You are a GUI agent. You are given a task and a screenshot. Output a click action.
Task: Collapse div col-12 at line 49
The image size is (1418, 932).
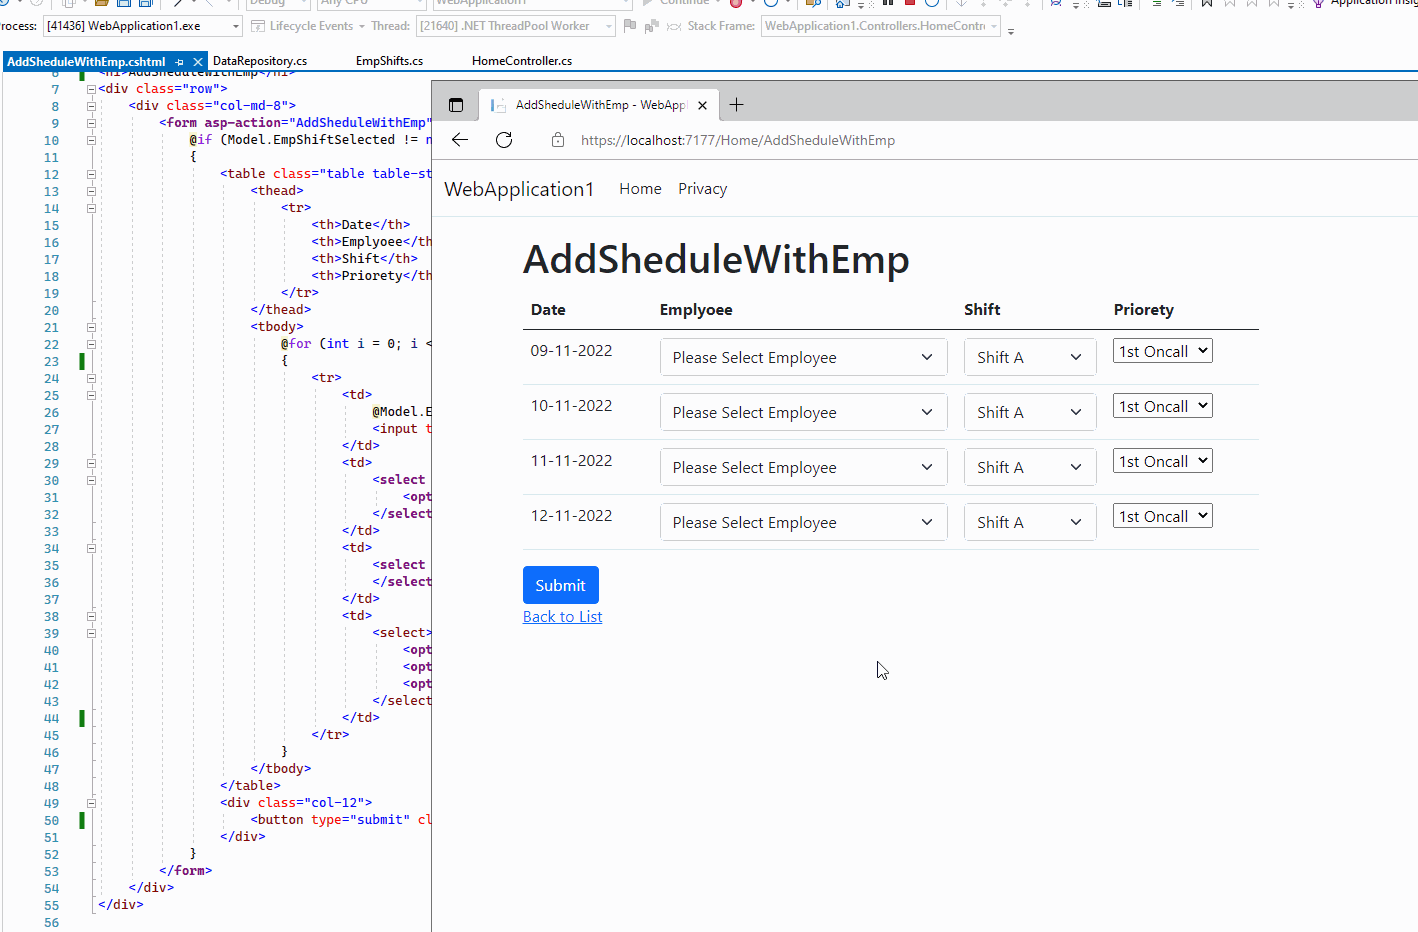pos(91,803)
